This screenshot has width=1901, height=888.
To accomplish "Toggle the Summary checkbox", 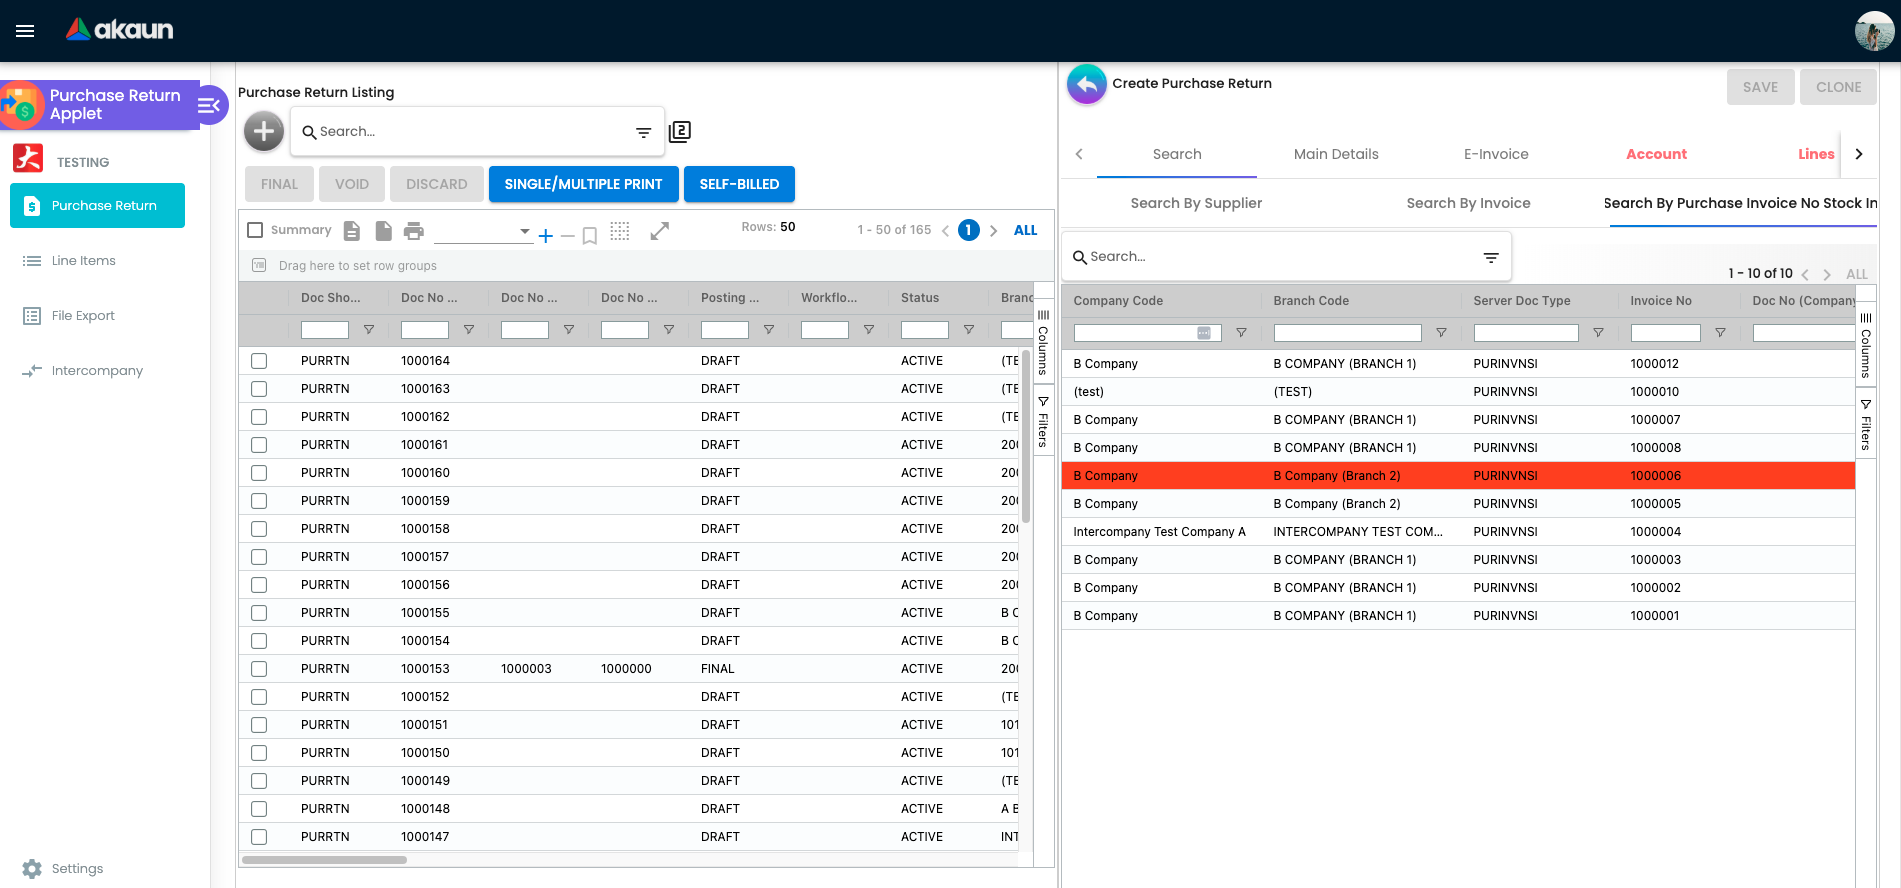I will point(255,230).
